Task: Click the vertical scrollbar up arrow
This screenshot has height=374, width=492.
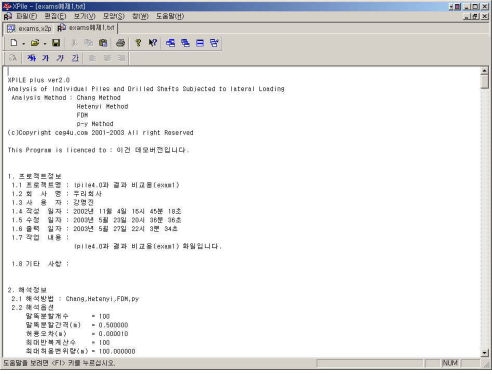Action: [485, 71]
